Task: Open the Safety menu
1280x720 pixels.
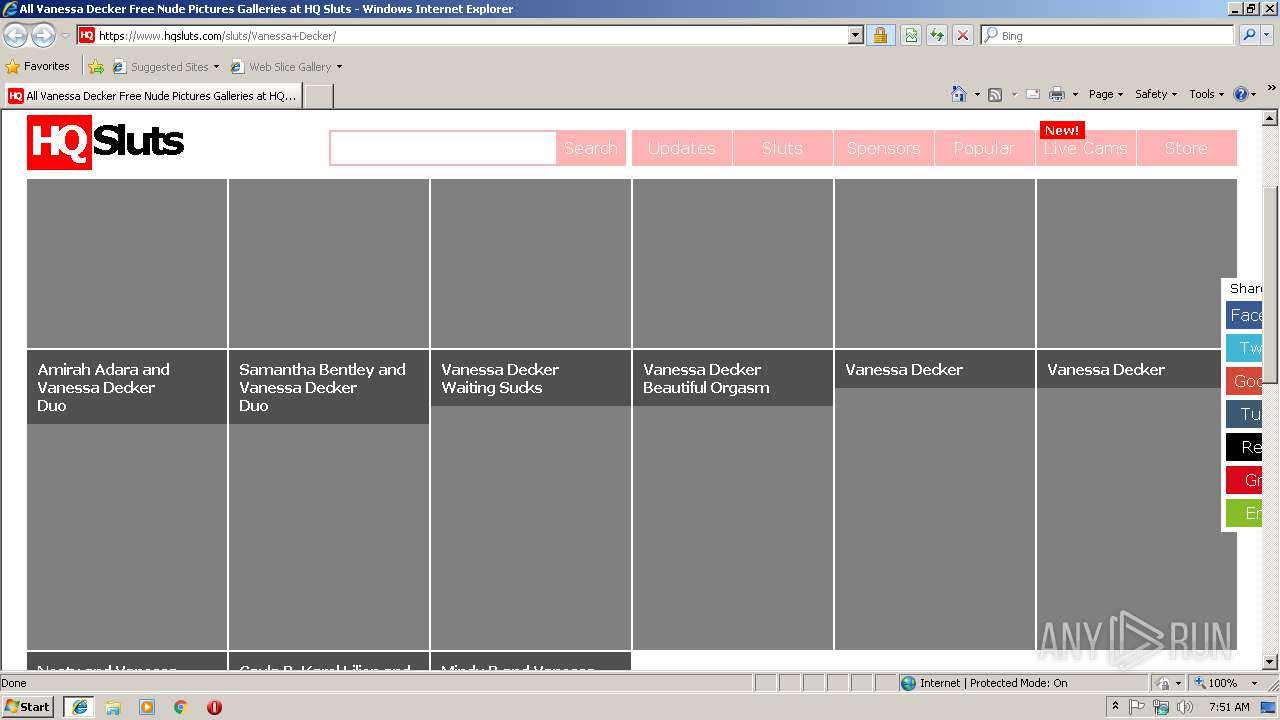Action: coord(1155,94)
